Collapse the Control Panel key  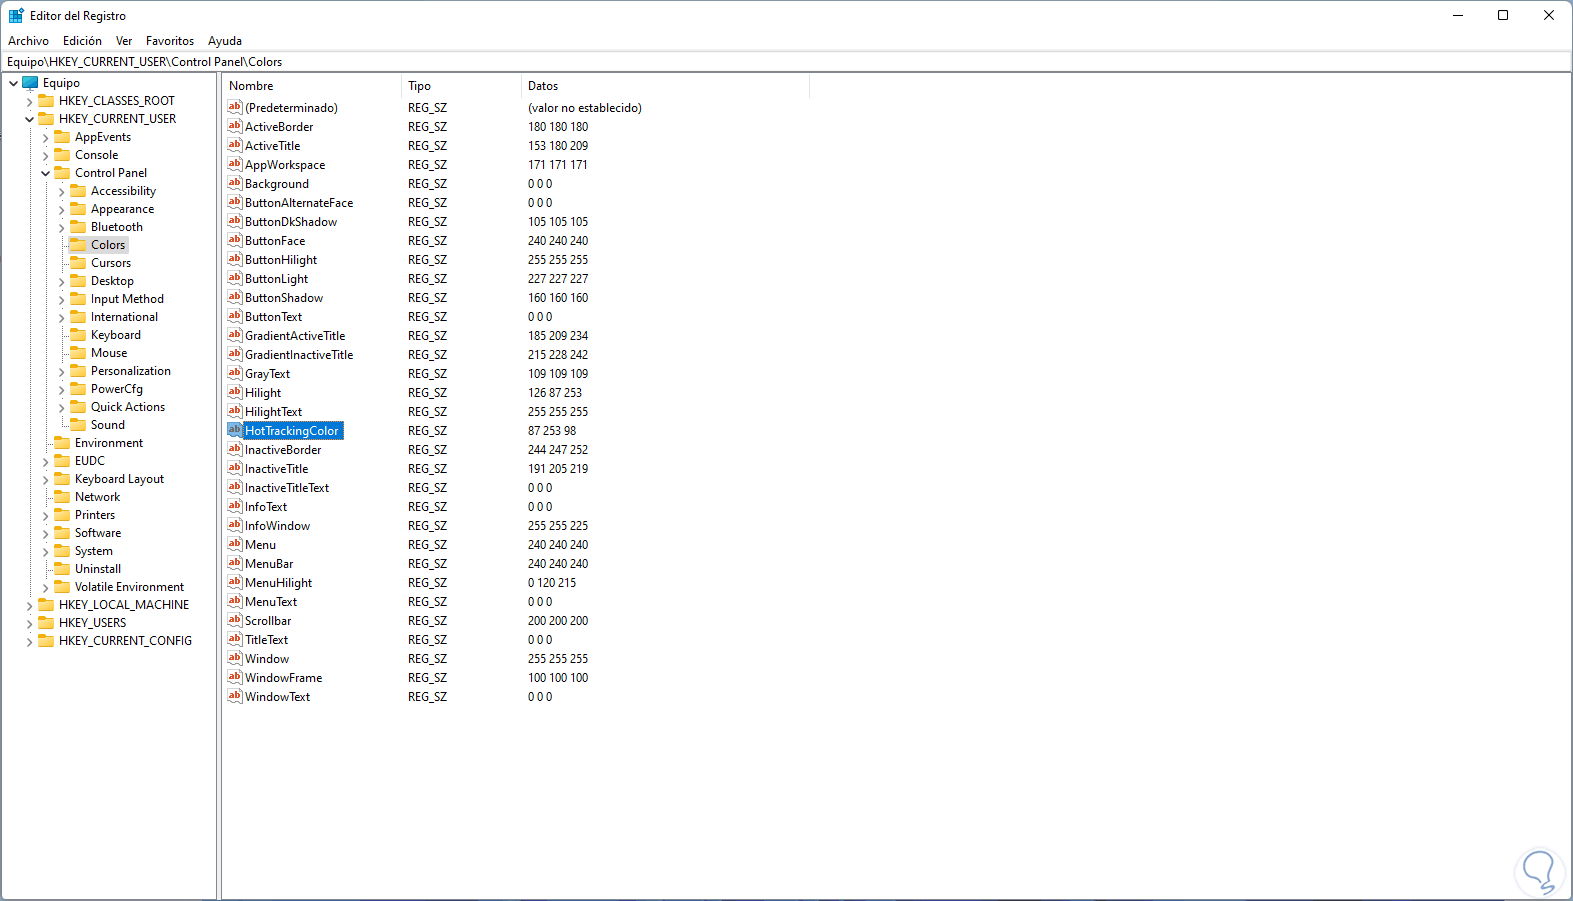(x=45, y=174)
